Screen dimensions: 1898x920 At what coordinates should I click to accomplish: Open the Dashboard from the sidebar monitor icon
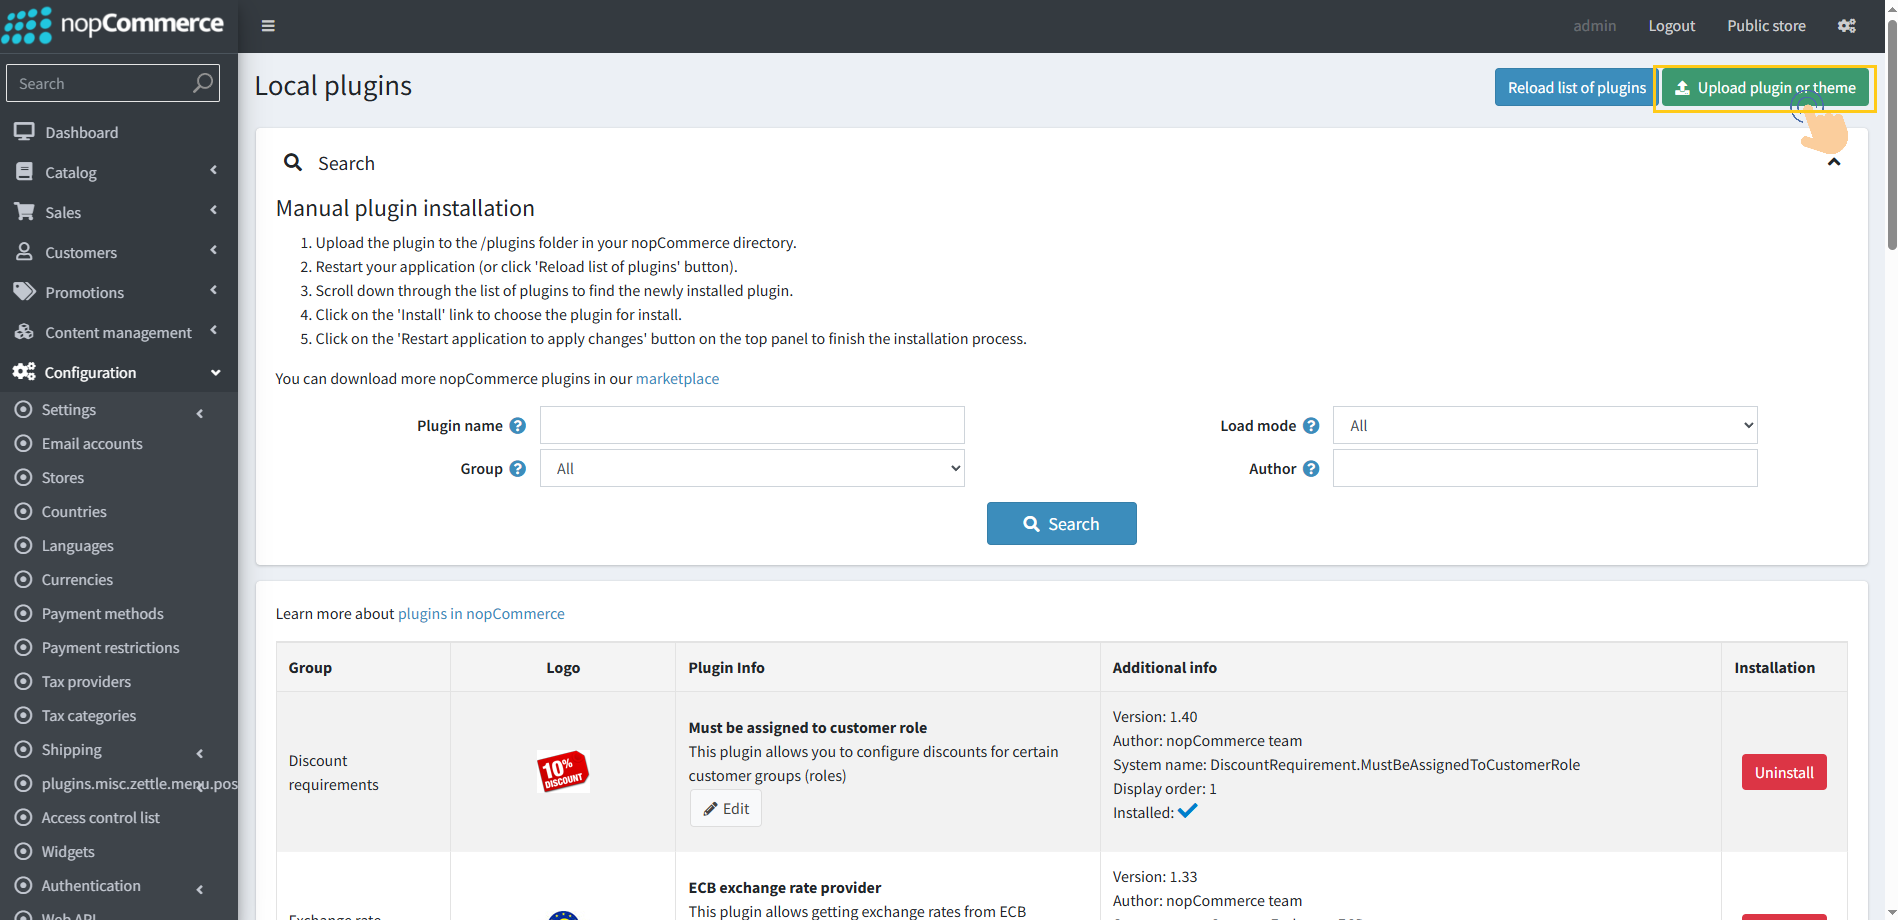click(x=24, y=131)
